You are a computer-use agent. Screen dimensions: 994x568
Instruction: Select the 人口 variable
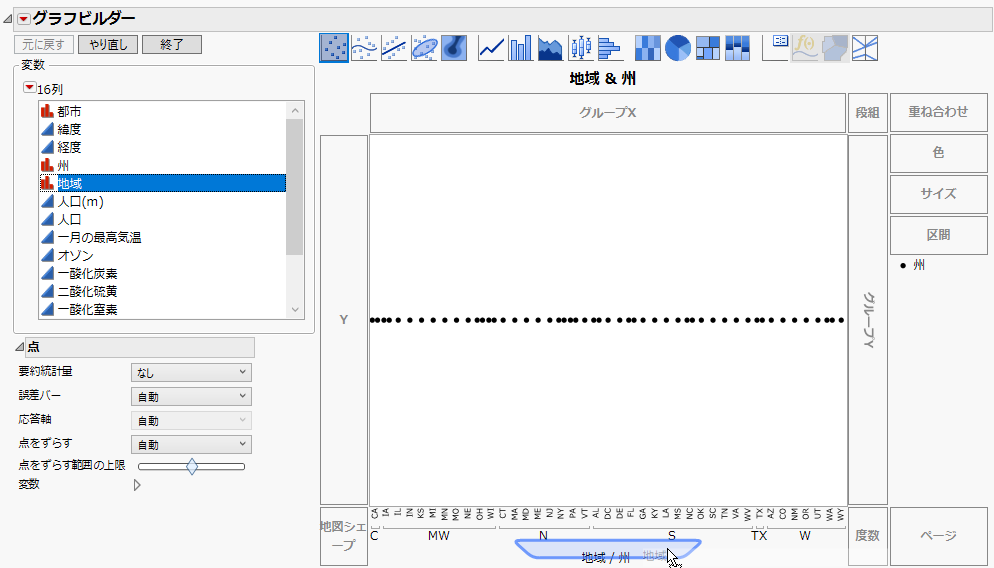pos(69,219)
